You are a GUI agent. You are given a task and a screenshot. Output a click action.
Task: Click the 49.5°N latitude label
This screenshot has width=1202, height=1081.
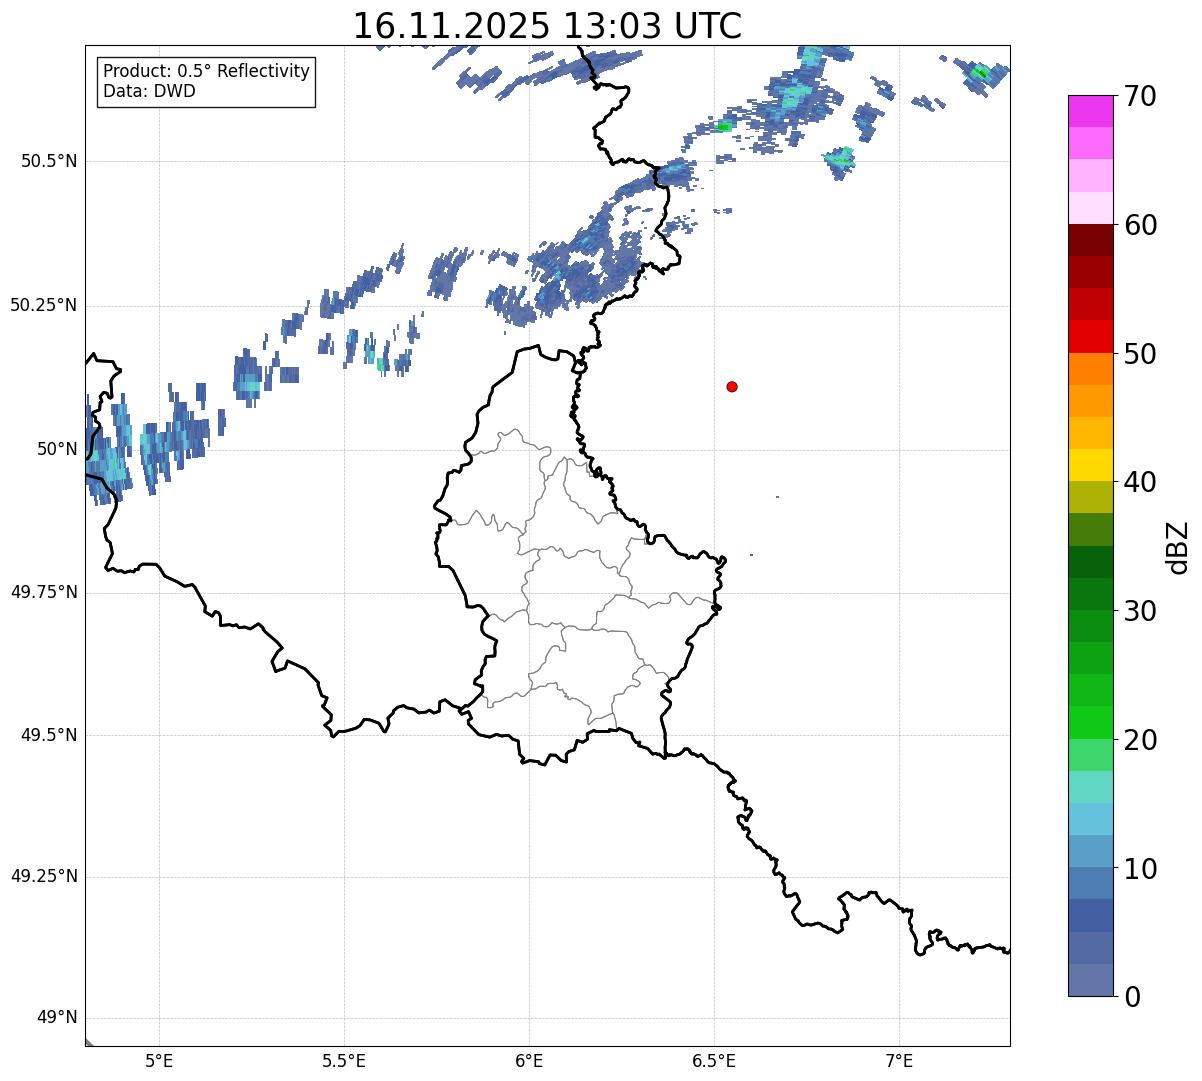(x=48, y=735)
